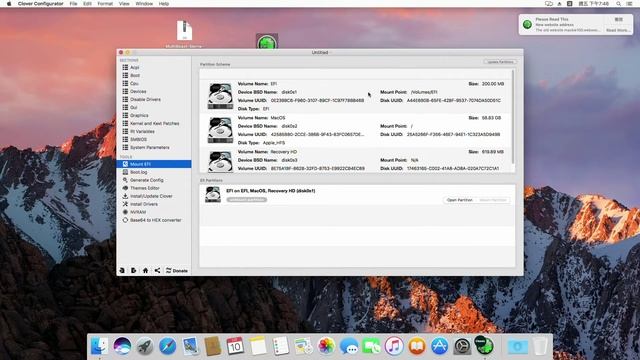Open Notification Center in menu bar

pyautogui.click(x=630, y=4)
